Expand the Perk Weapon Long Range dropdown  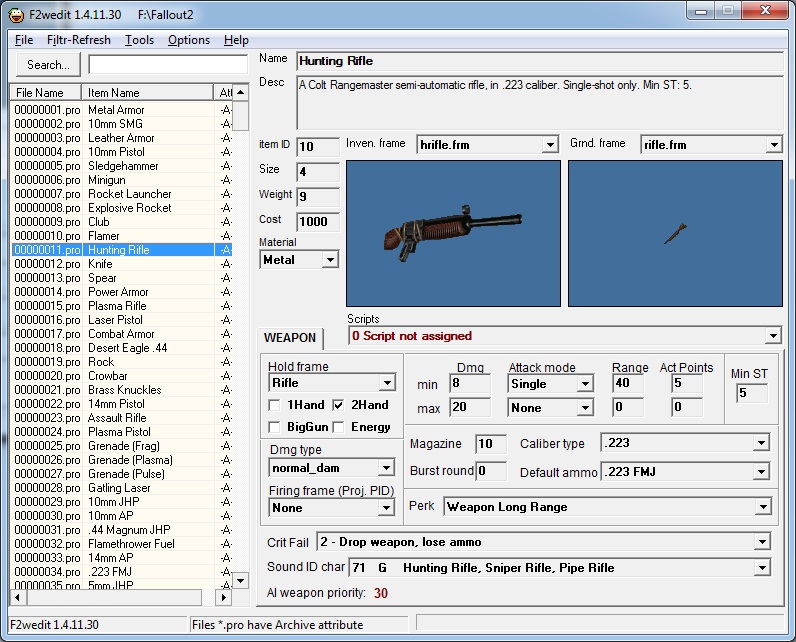pos(763,506)
